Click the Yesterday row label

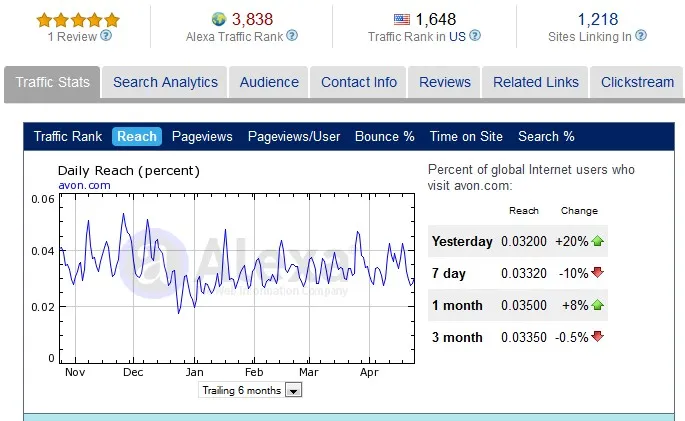tap(462, 241)
